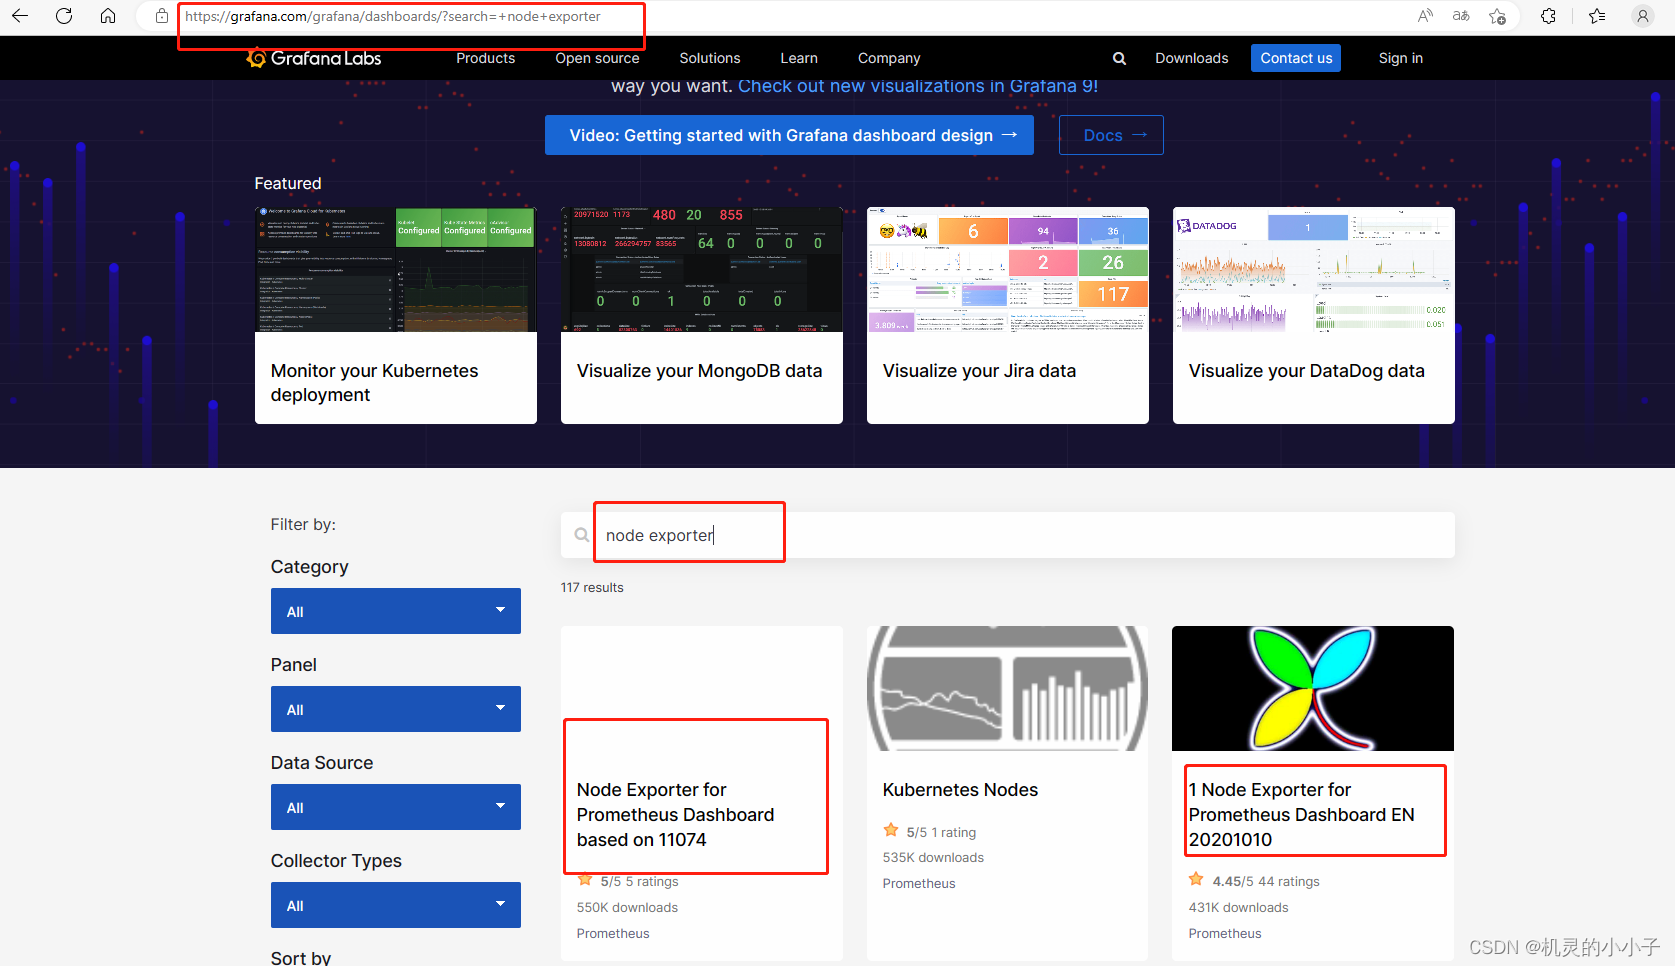This screenshot has width=1675, height=966.
Task: Open the browser extensions puzzle icon
Action: coord(1548,16)
